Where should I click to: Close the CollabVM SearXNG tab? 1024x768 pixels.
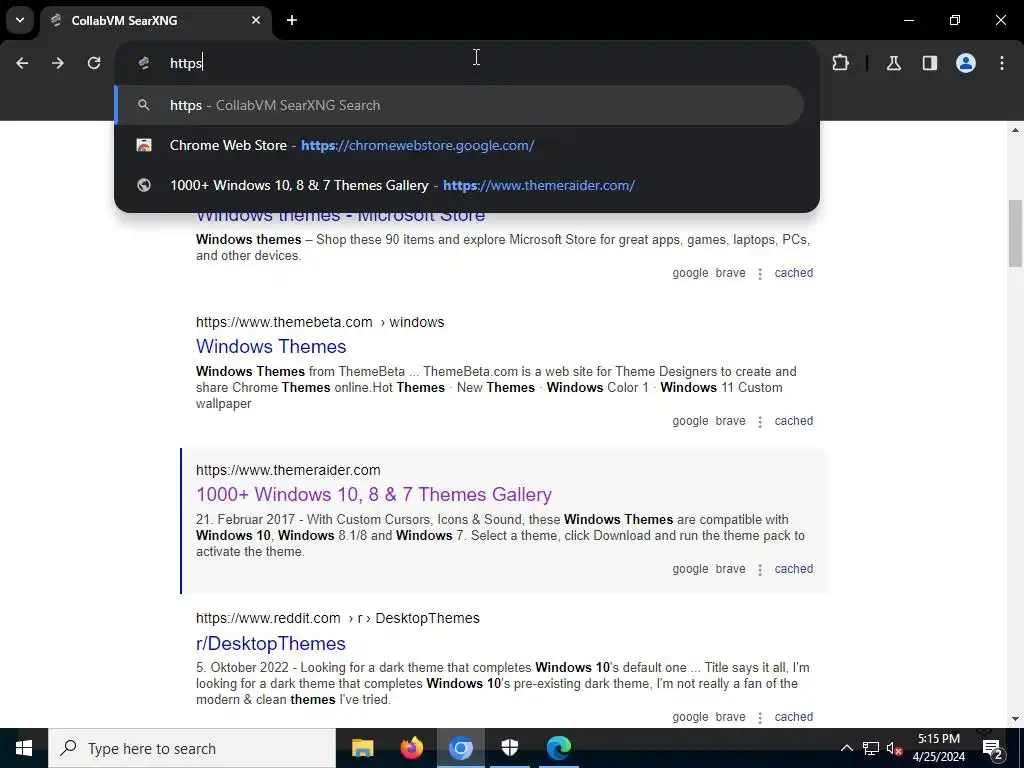256,20
